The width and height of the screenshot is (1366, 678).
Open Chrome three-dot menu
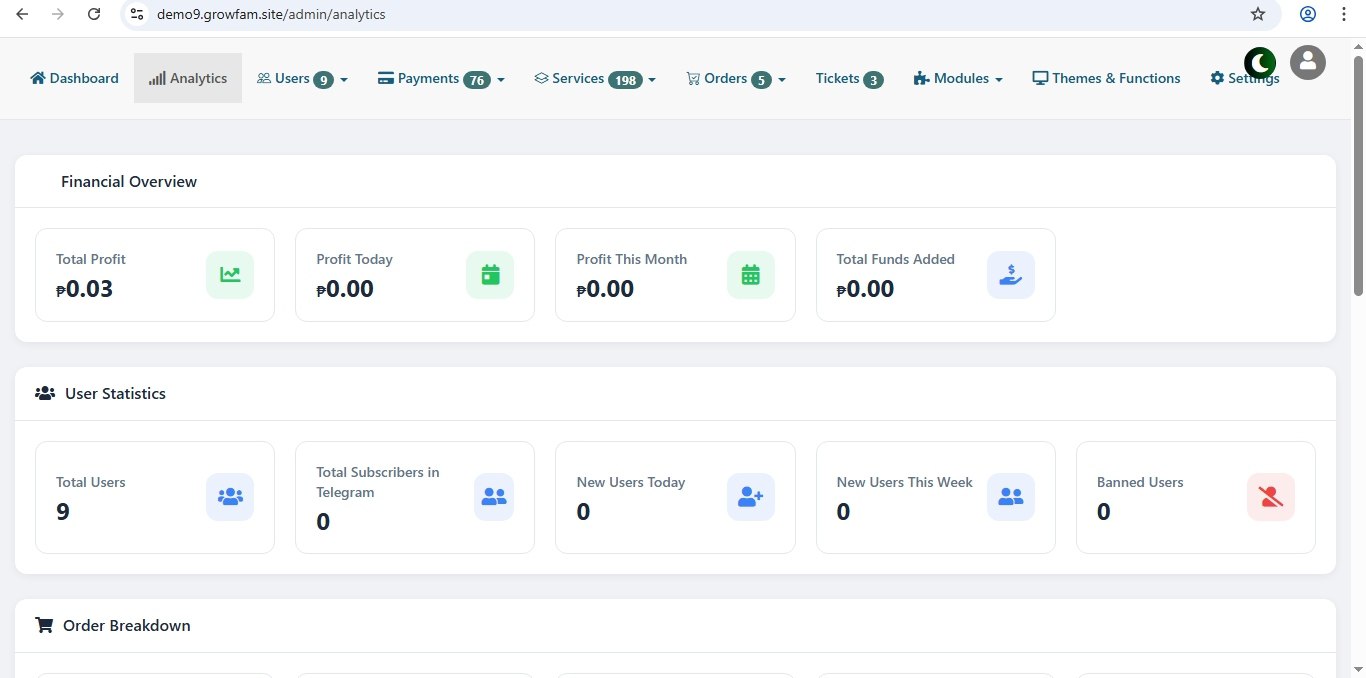1344,14
